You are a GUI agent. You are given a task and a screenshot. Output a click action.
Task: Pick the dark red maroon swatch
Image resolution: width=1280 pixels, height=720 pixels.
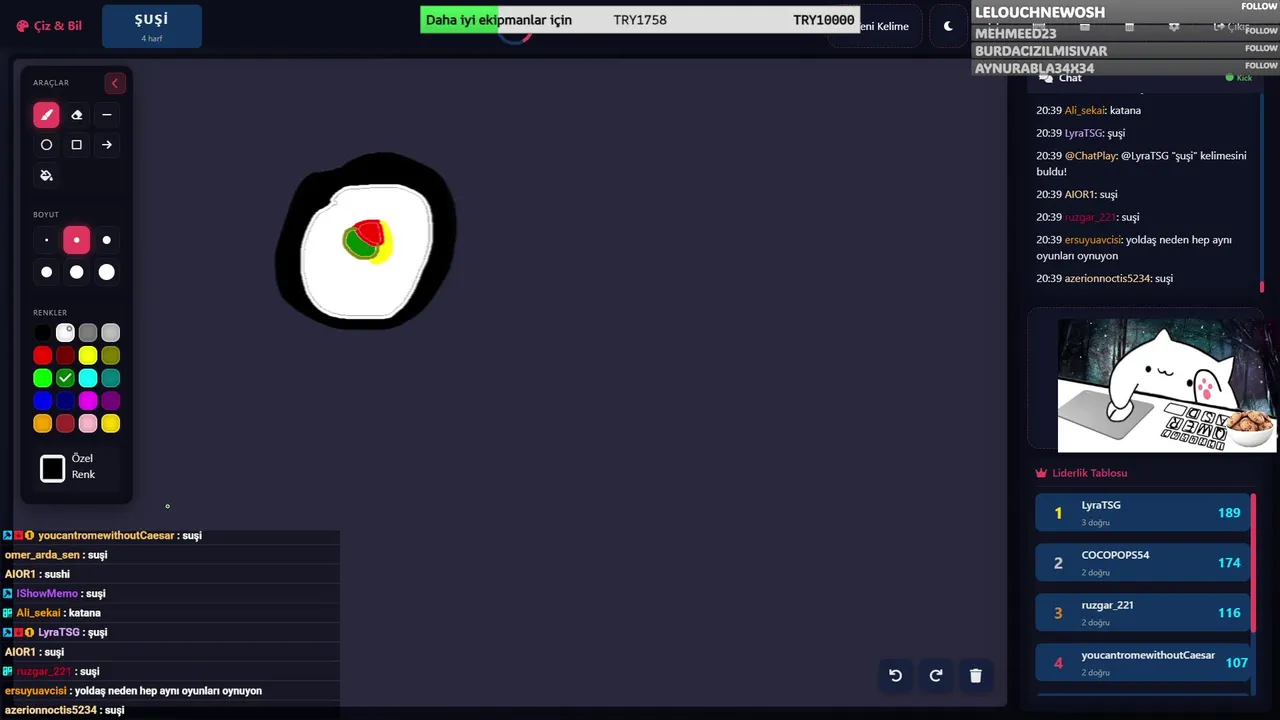(65, 356)
